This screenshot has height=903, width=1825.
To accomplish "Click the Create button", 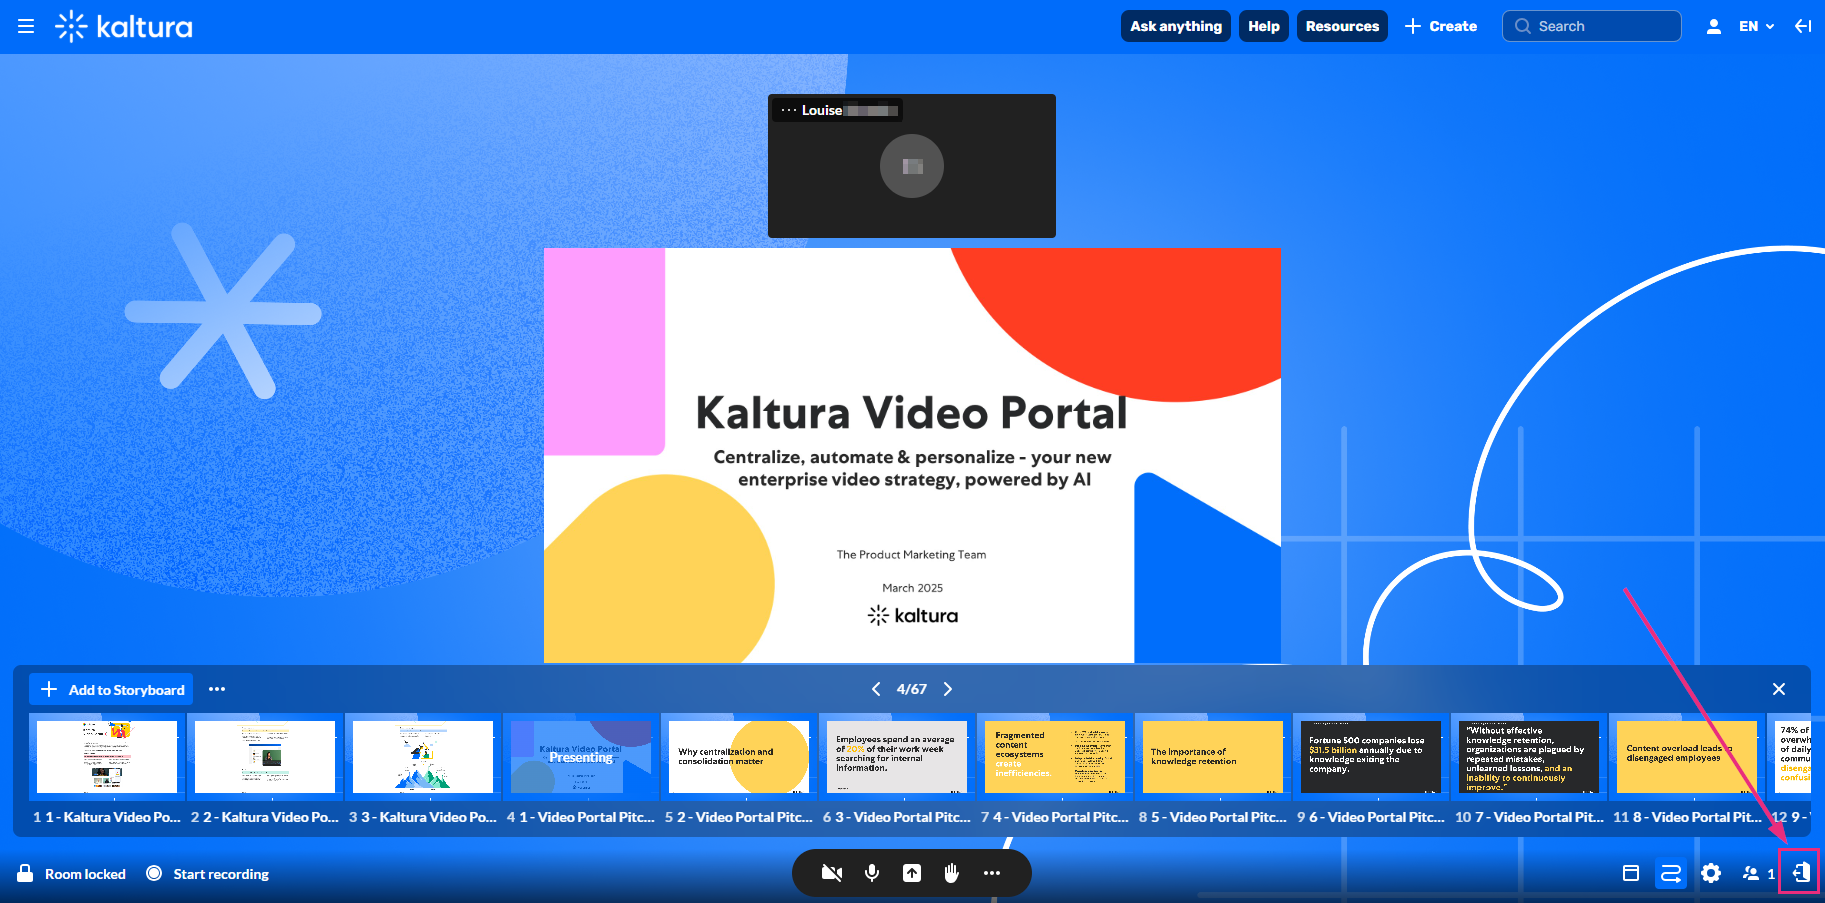I will click(x=1441, y=26).
